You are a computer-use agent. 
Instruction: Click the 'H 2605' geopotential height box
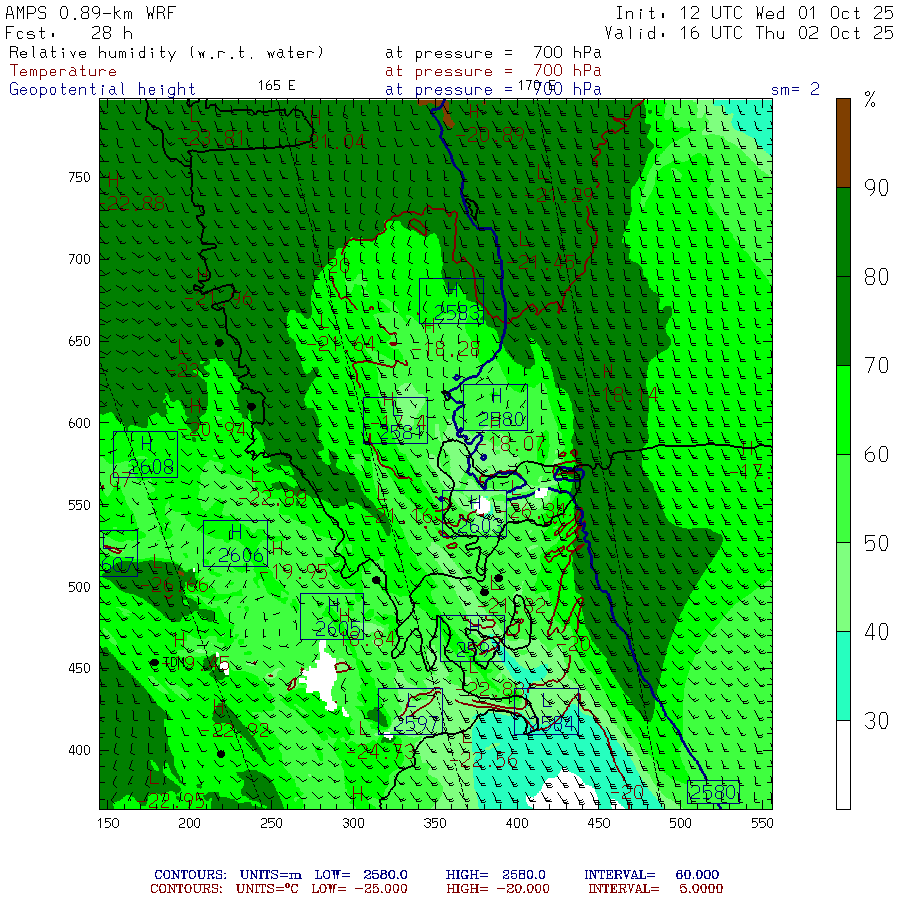coord(332,616)
